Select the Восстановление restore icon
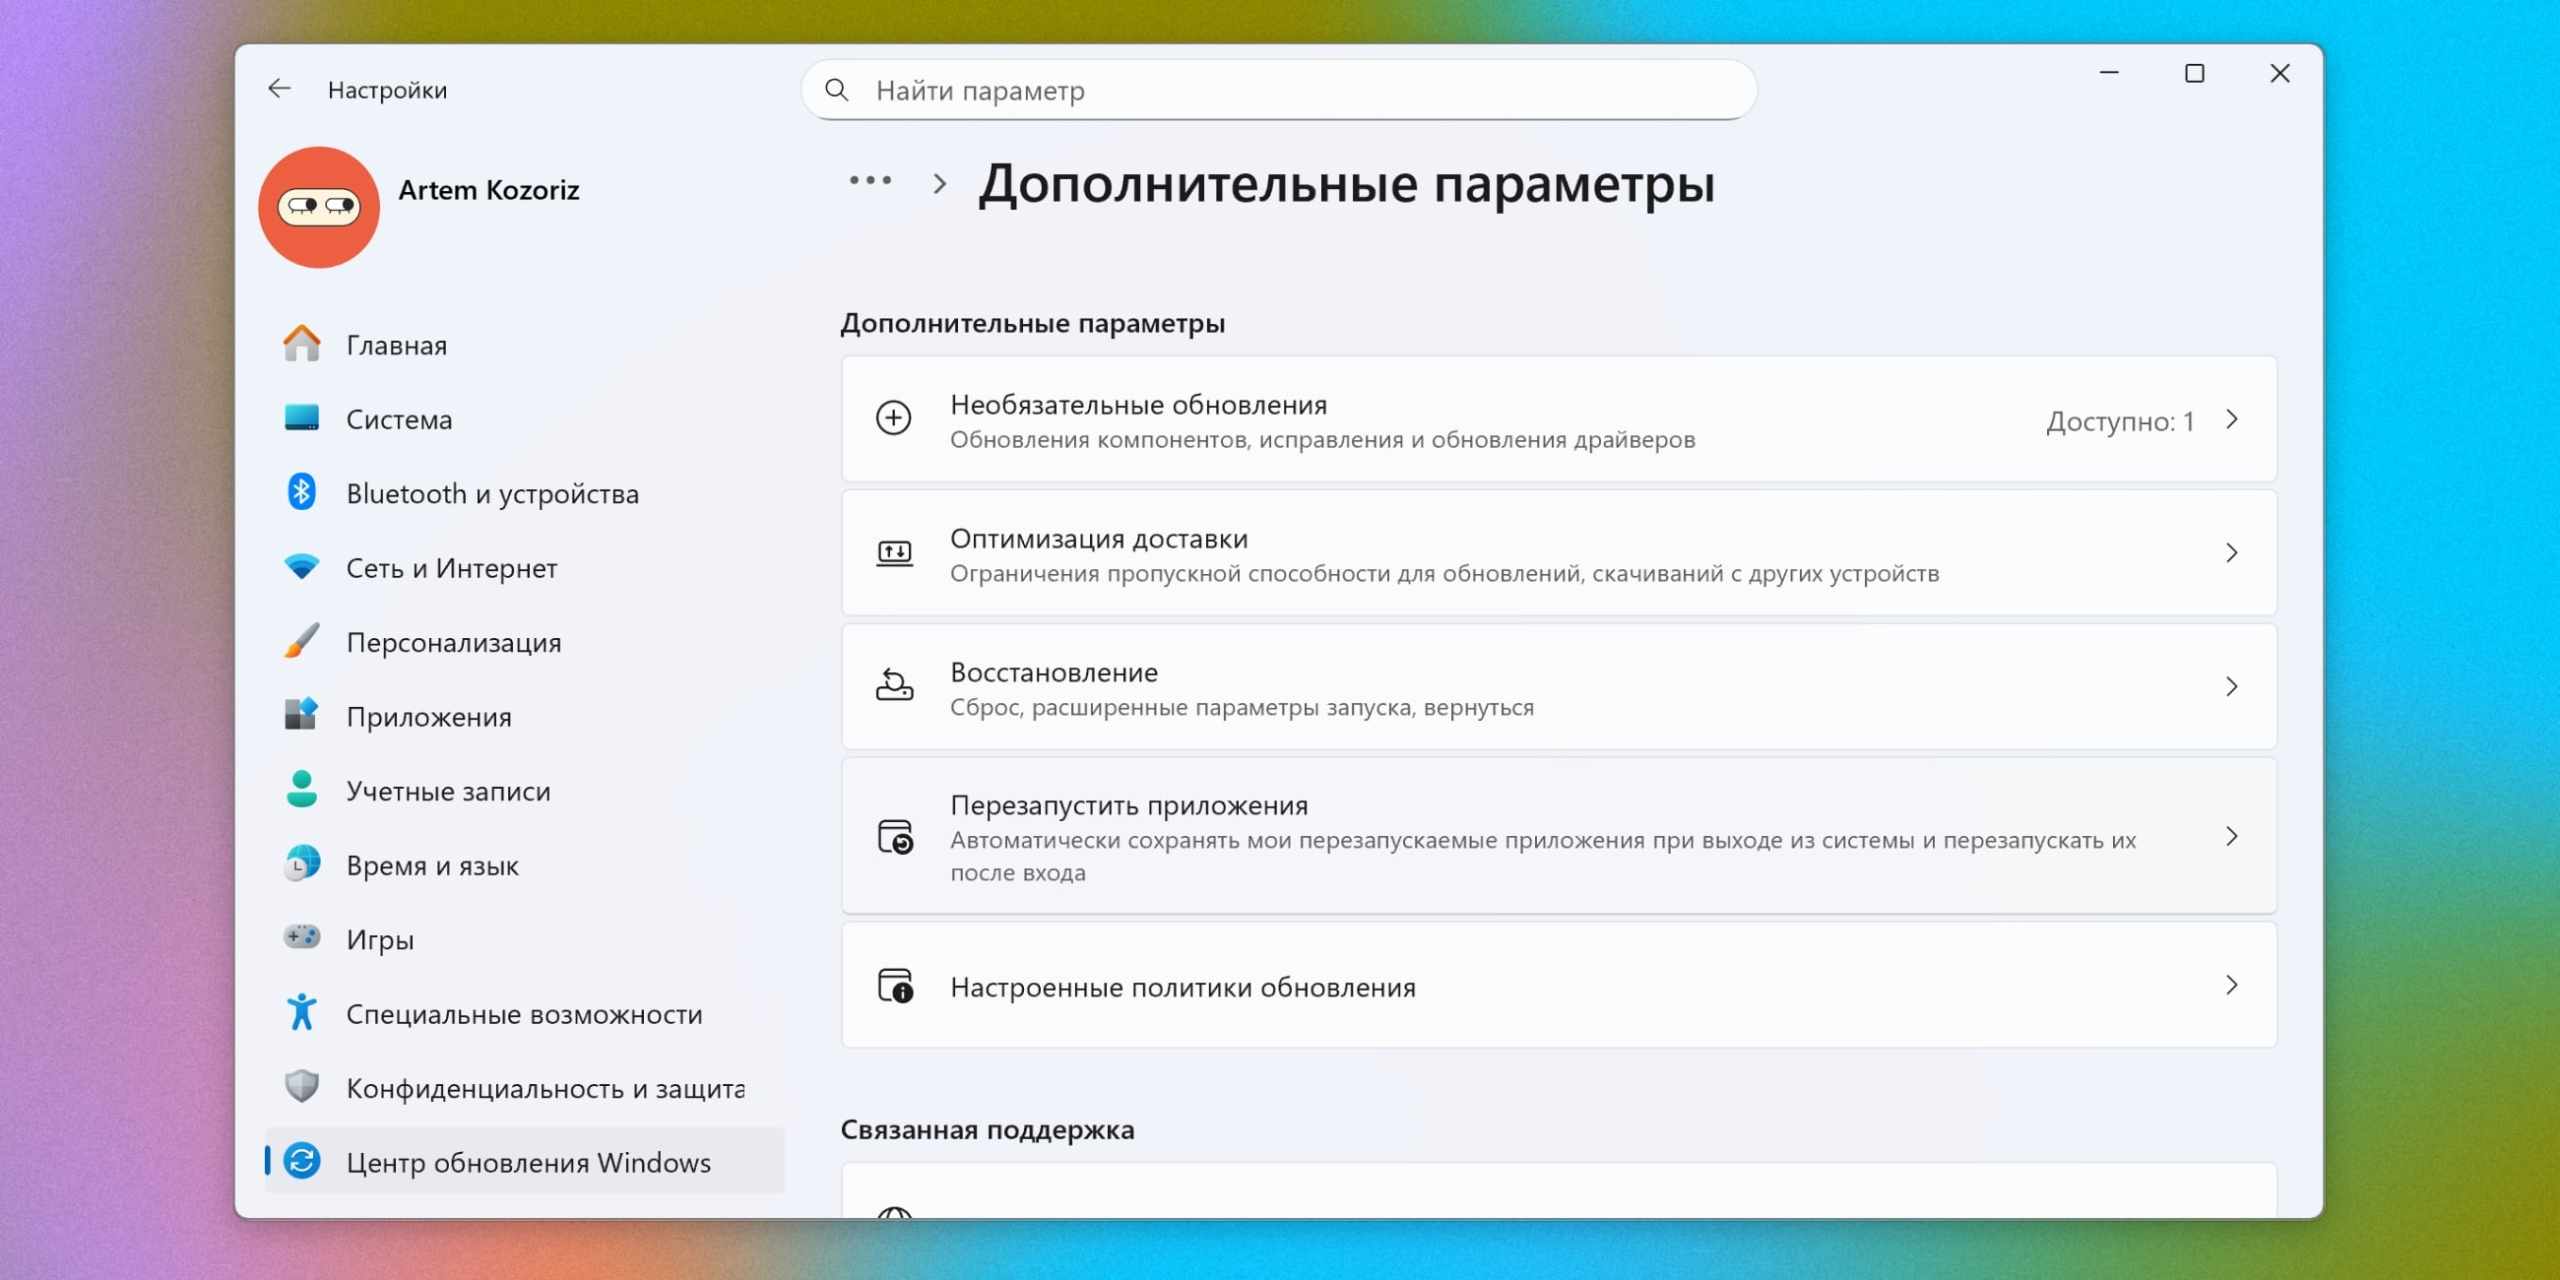The height and width of the screenshot is (1280, 2560). pos(894,686)
